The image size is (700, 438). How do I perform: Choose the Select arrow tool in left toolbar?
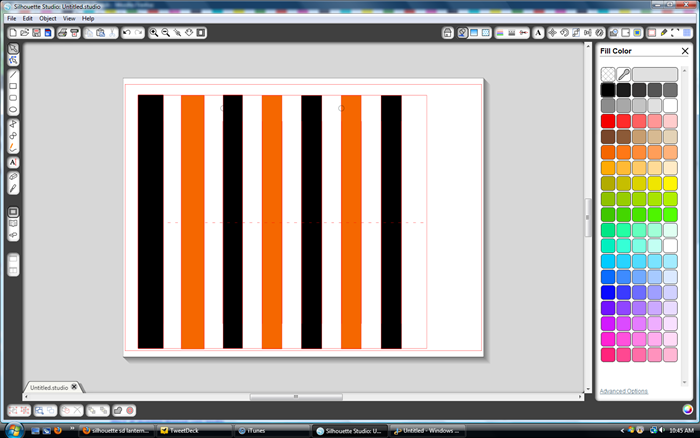pos(13,48)
